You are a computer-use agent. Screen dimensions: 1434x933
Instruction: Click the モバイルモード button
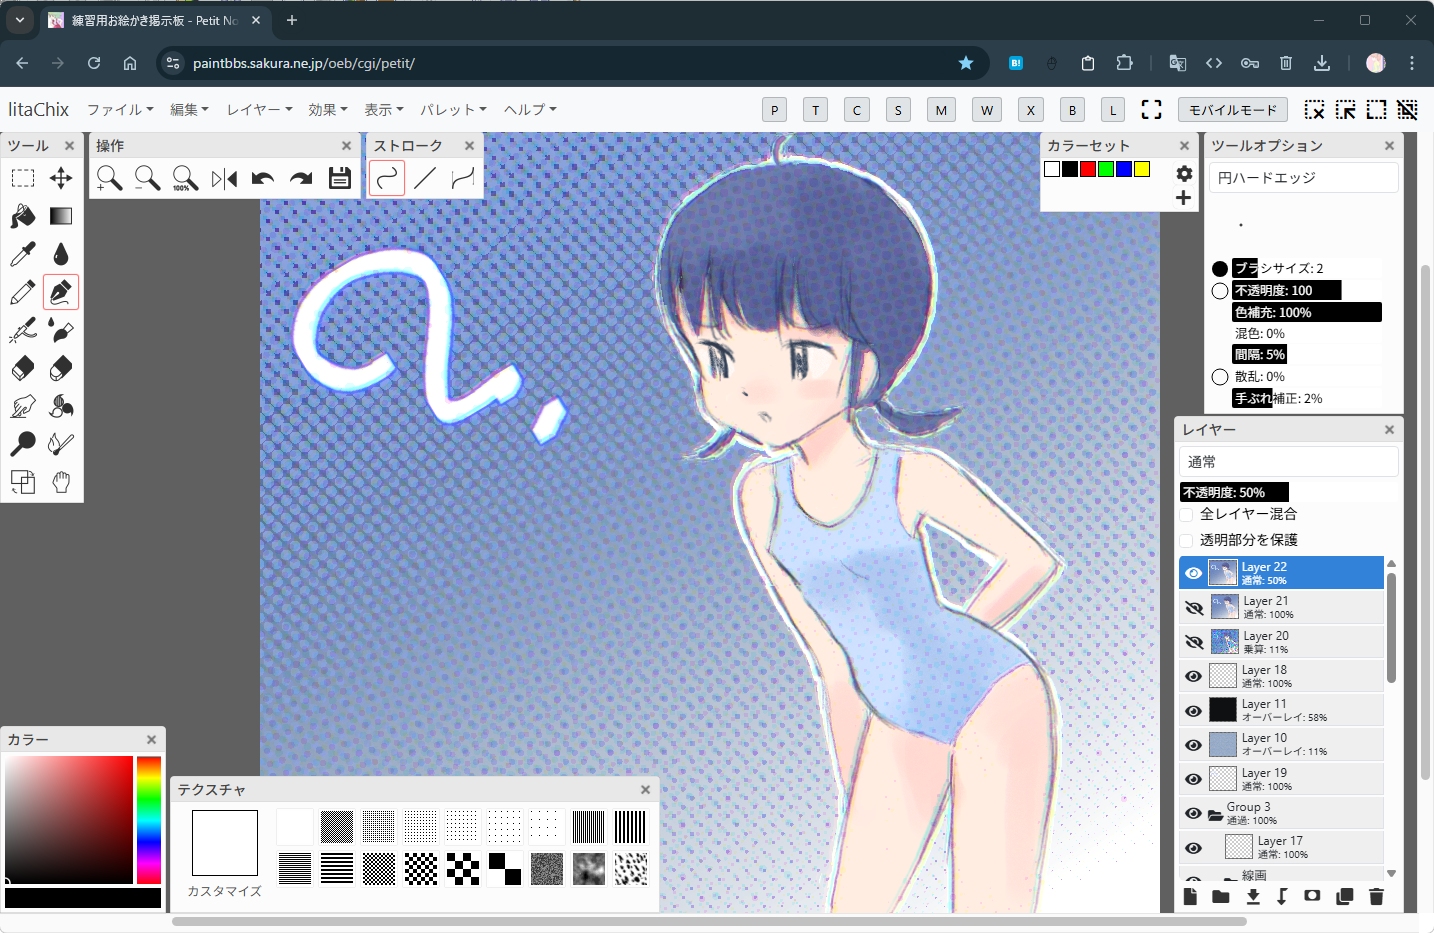1232,110
